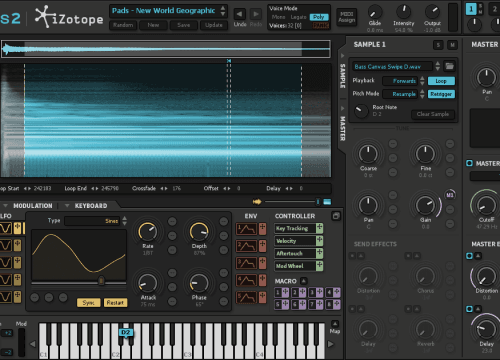Click keyboard scroll left arrow
This screenshot has width=500, height=360.
point(33,344)
